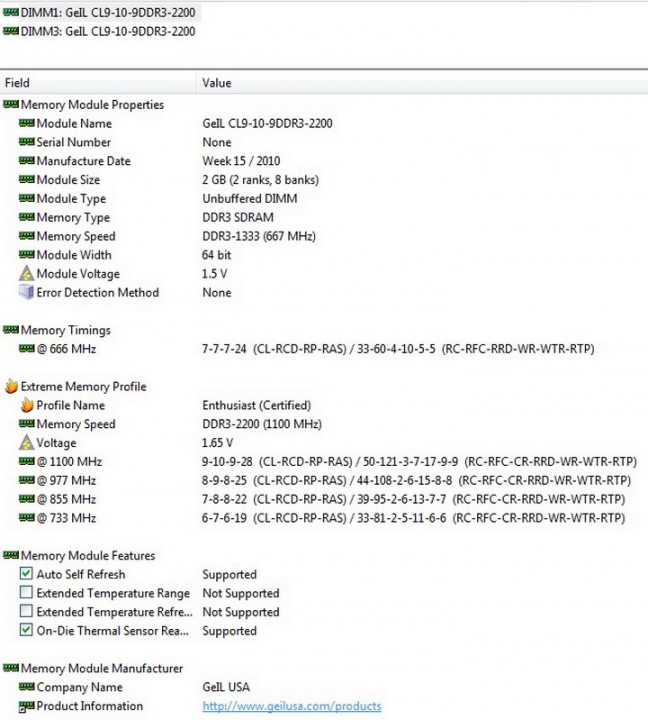Select the 'DDR3-1333 (667 MHz)' value
The image size is (648, 720).
[259, 236]
